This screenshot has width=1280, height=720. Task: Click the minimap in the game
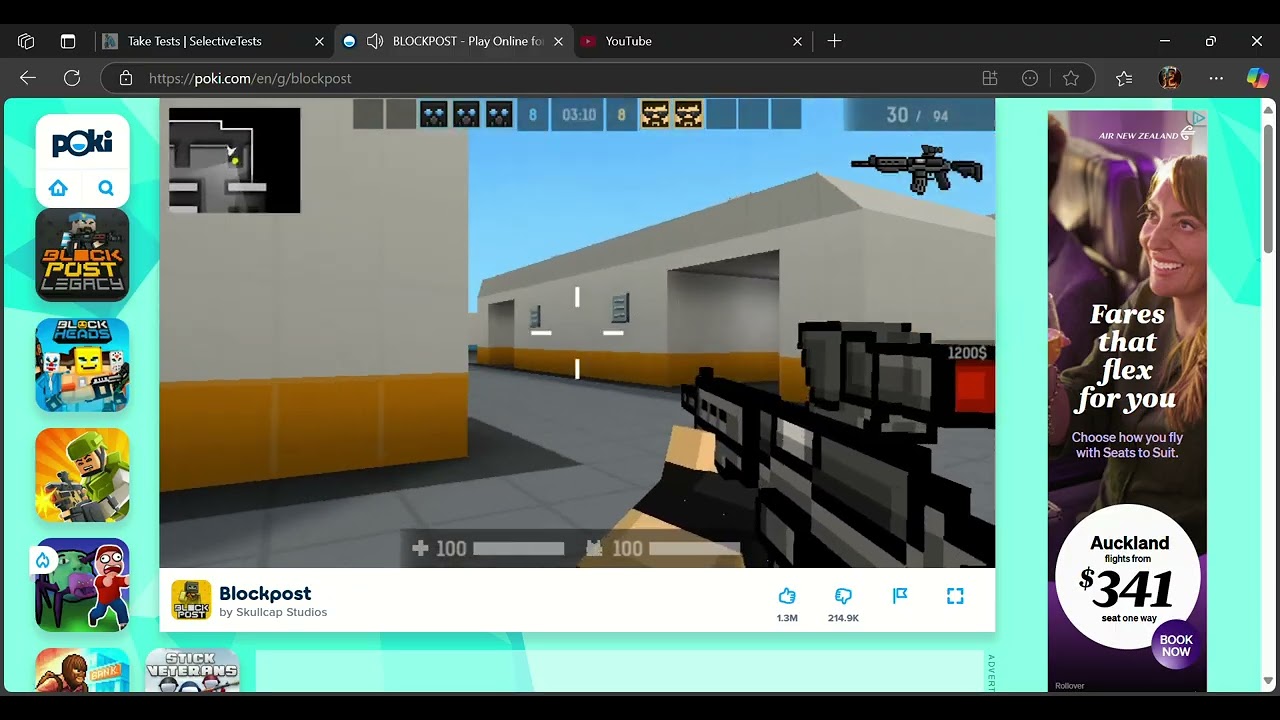click(x=234, y=160)
